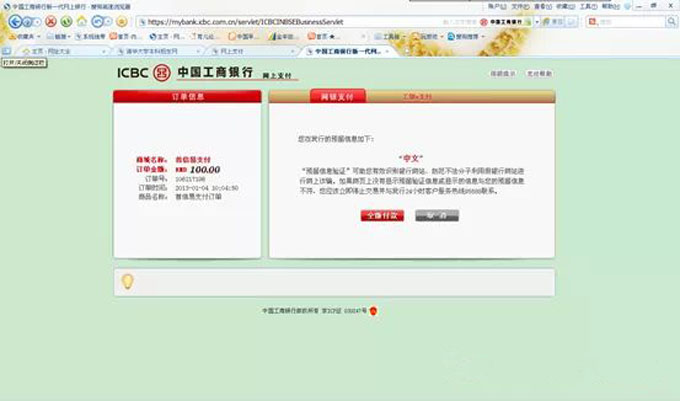Image resolution: width=680 pixels, height=401 pixels.
Task: Switch to the 主页-网址大全 tab
Action: [62, 51]
